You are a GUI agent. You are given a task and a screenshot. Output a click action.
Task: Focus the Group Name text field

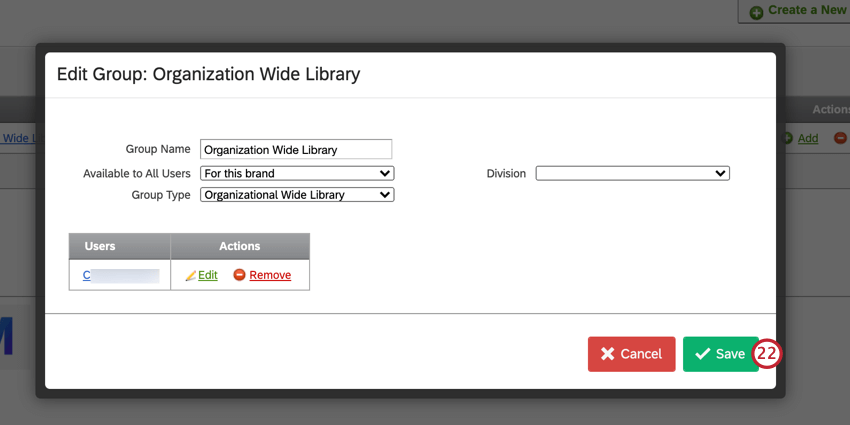296,150
